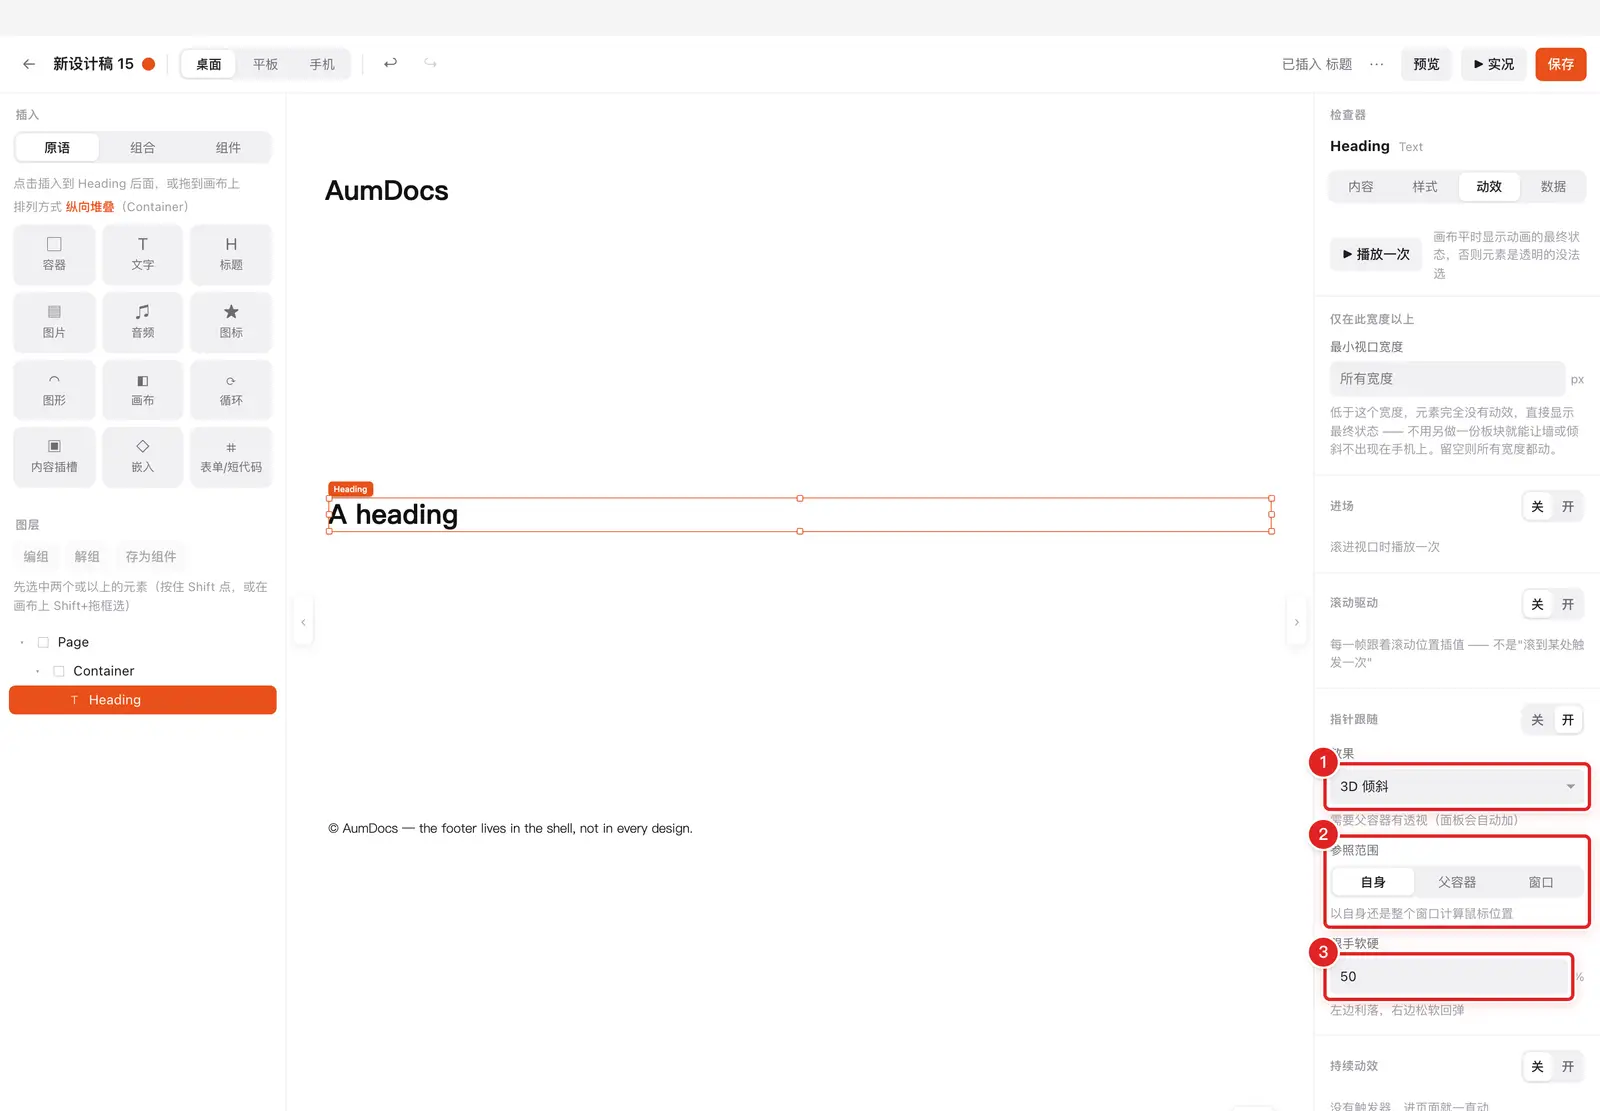Screen dimensions: 1600x1111
Task: Switch to the 平板 tablet view
Action: click(x=265, y=64)
